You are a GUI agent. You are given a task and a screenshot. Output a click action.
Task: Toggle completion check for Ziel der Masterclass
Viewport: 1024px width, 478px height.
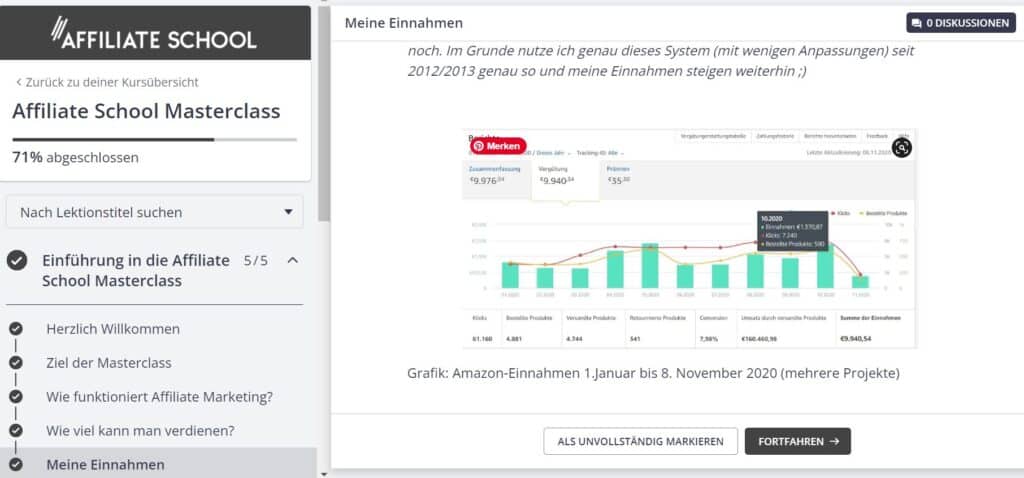15,363
